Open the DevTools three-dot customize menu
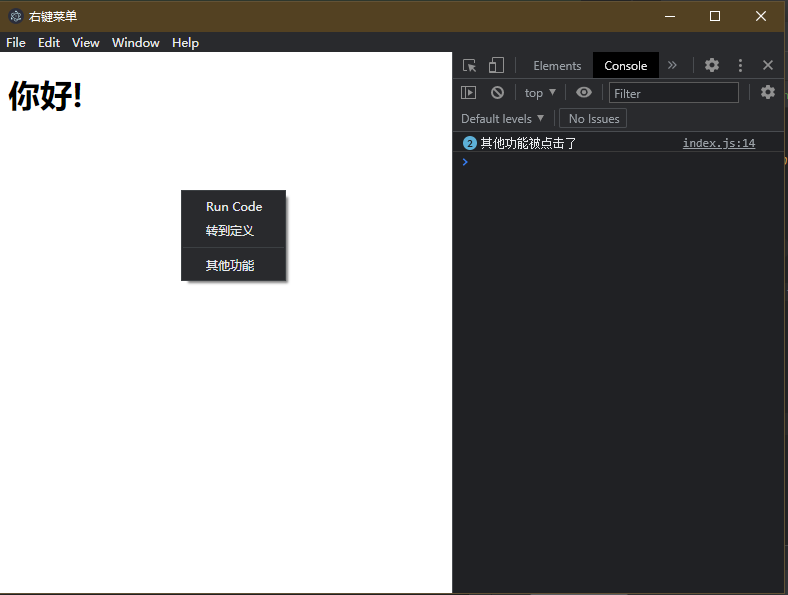This screenshot has width=788, height=595. pos(740,65)
